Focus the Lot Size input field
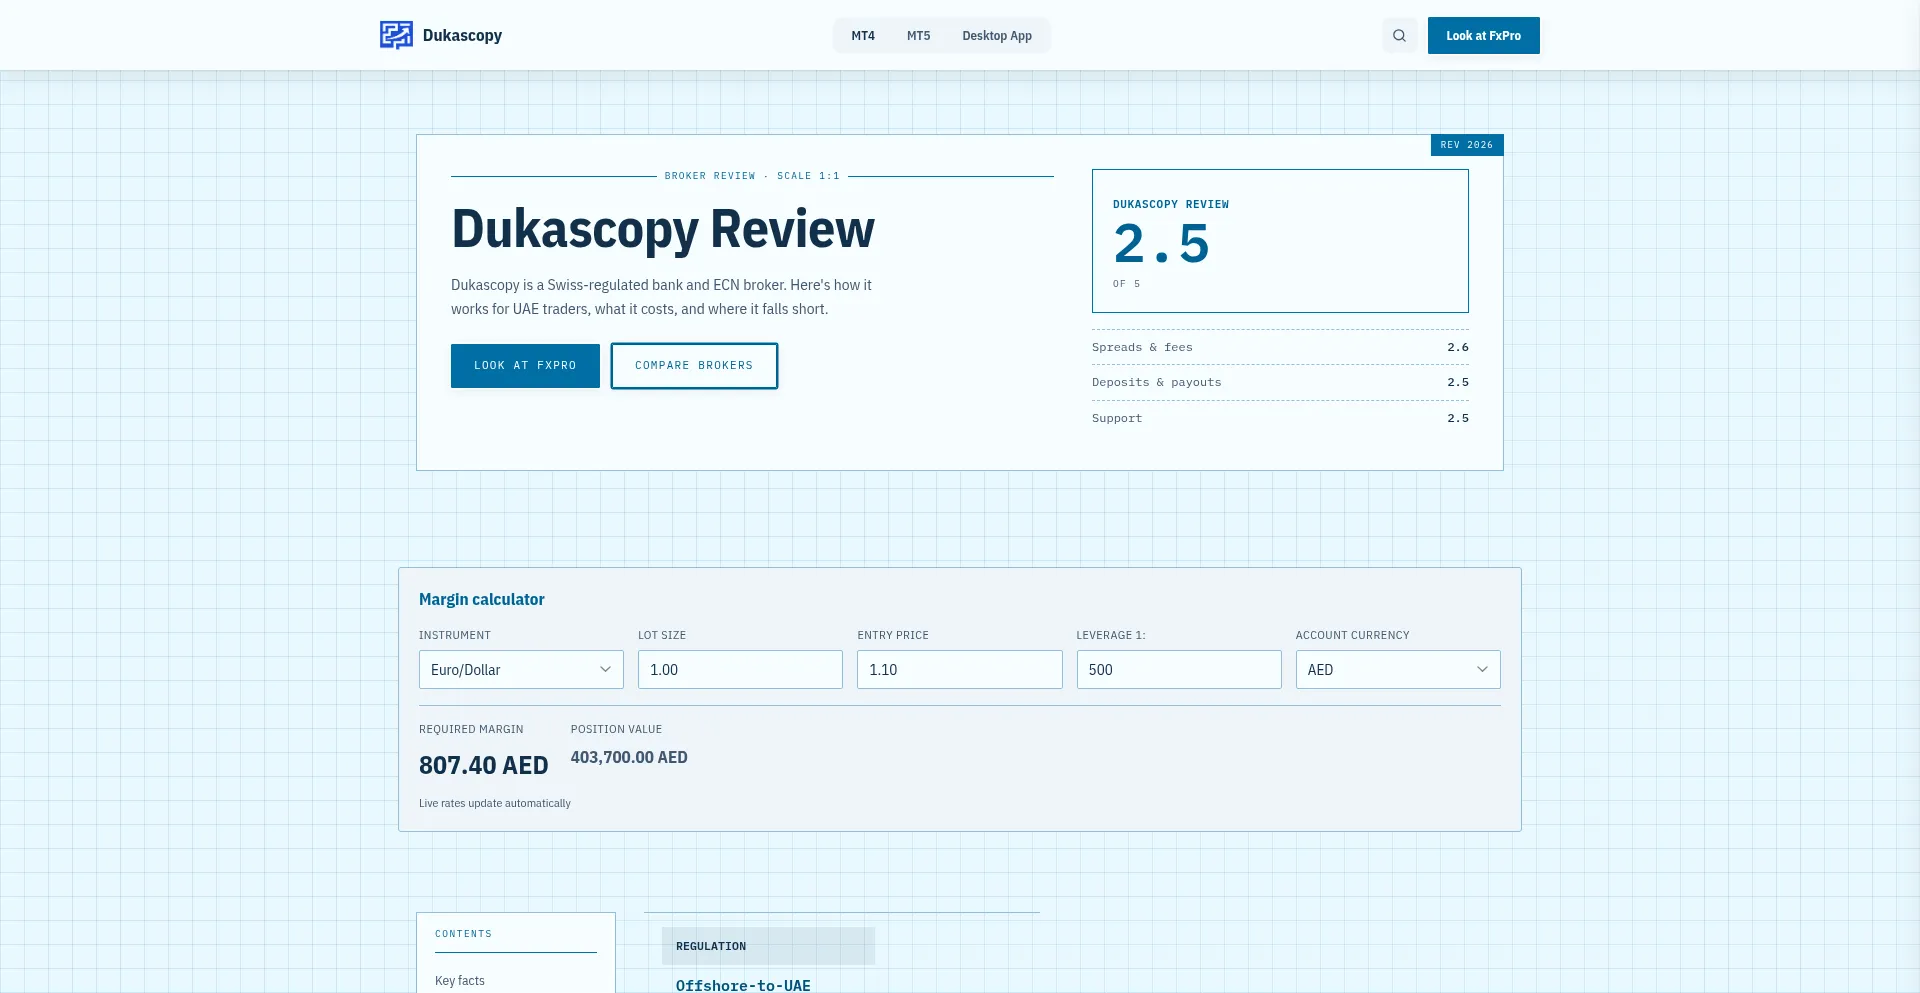1920x993 pixels. tap(740, 670)
